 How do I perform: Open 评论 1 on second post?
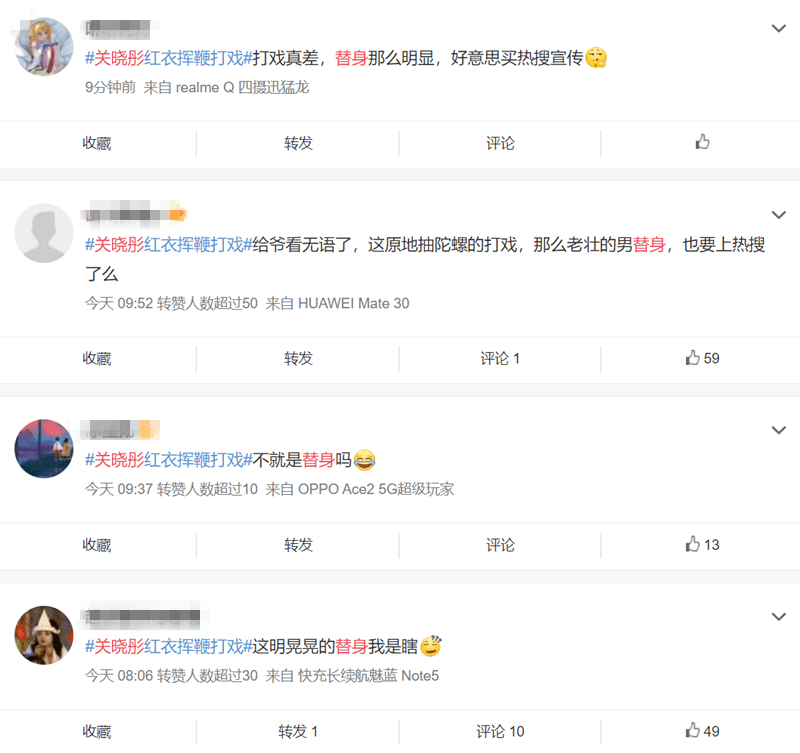pyautogui.click(x=500, y=359)
